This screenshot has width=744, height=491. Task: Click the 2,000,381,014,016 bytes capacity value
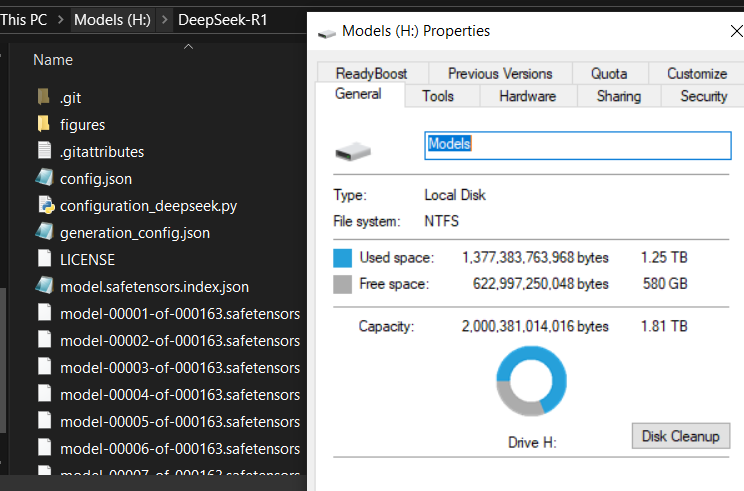coord(535,326)
